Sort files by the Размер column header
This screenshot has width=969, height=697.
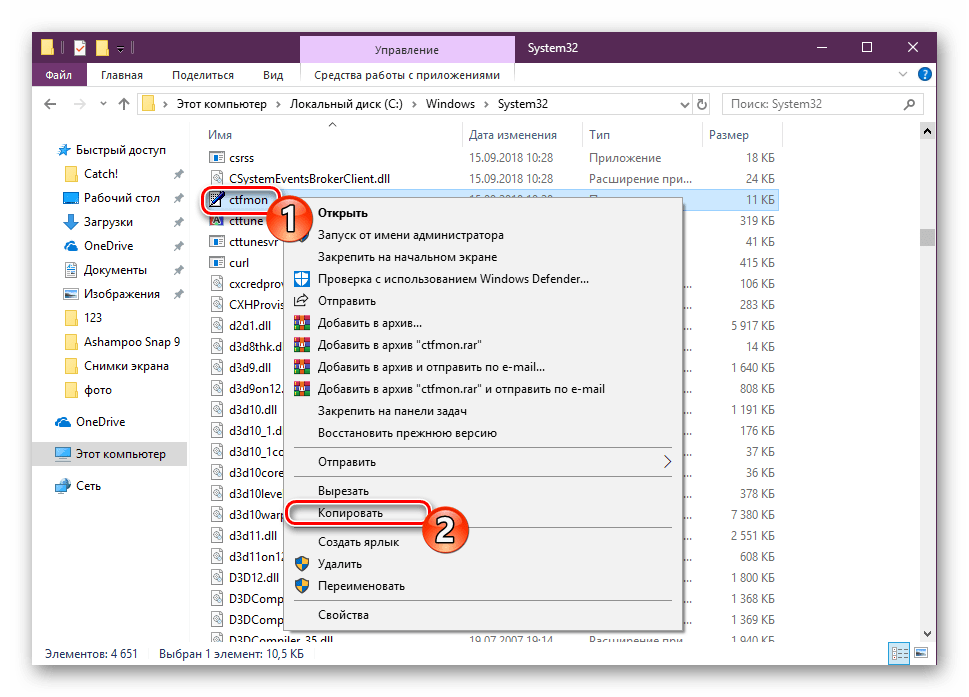728,135
